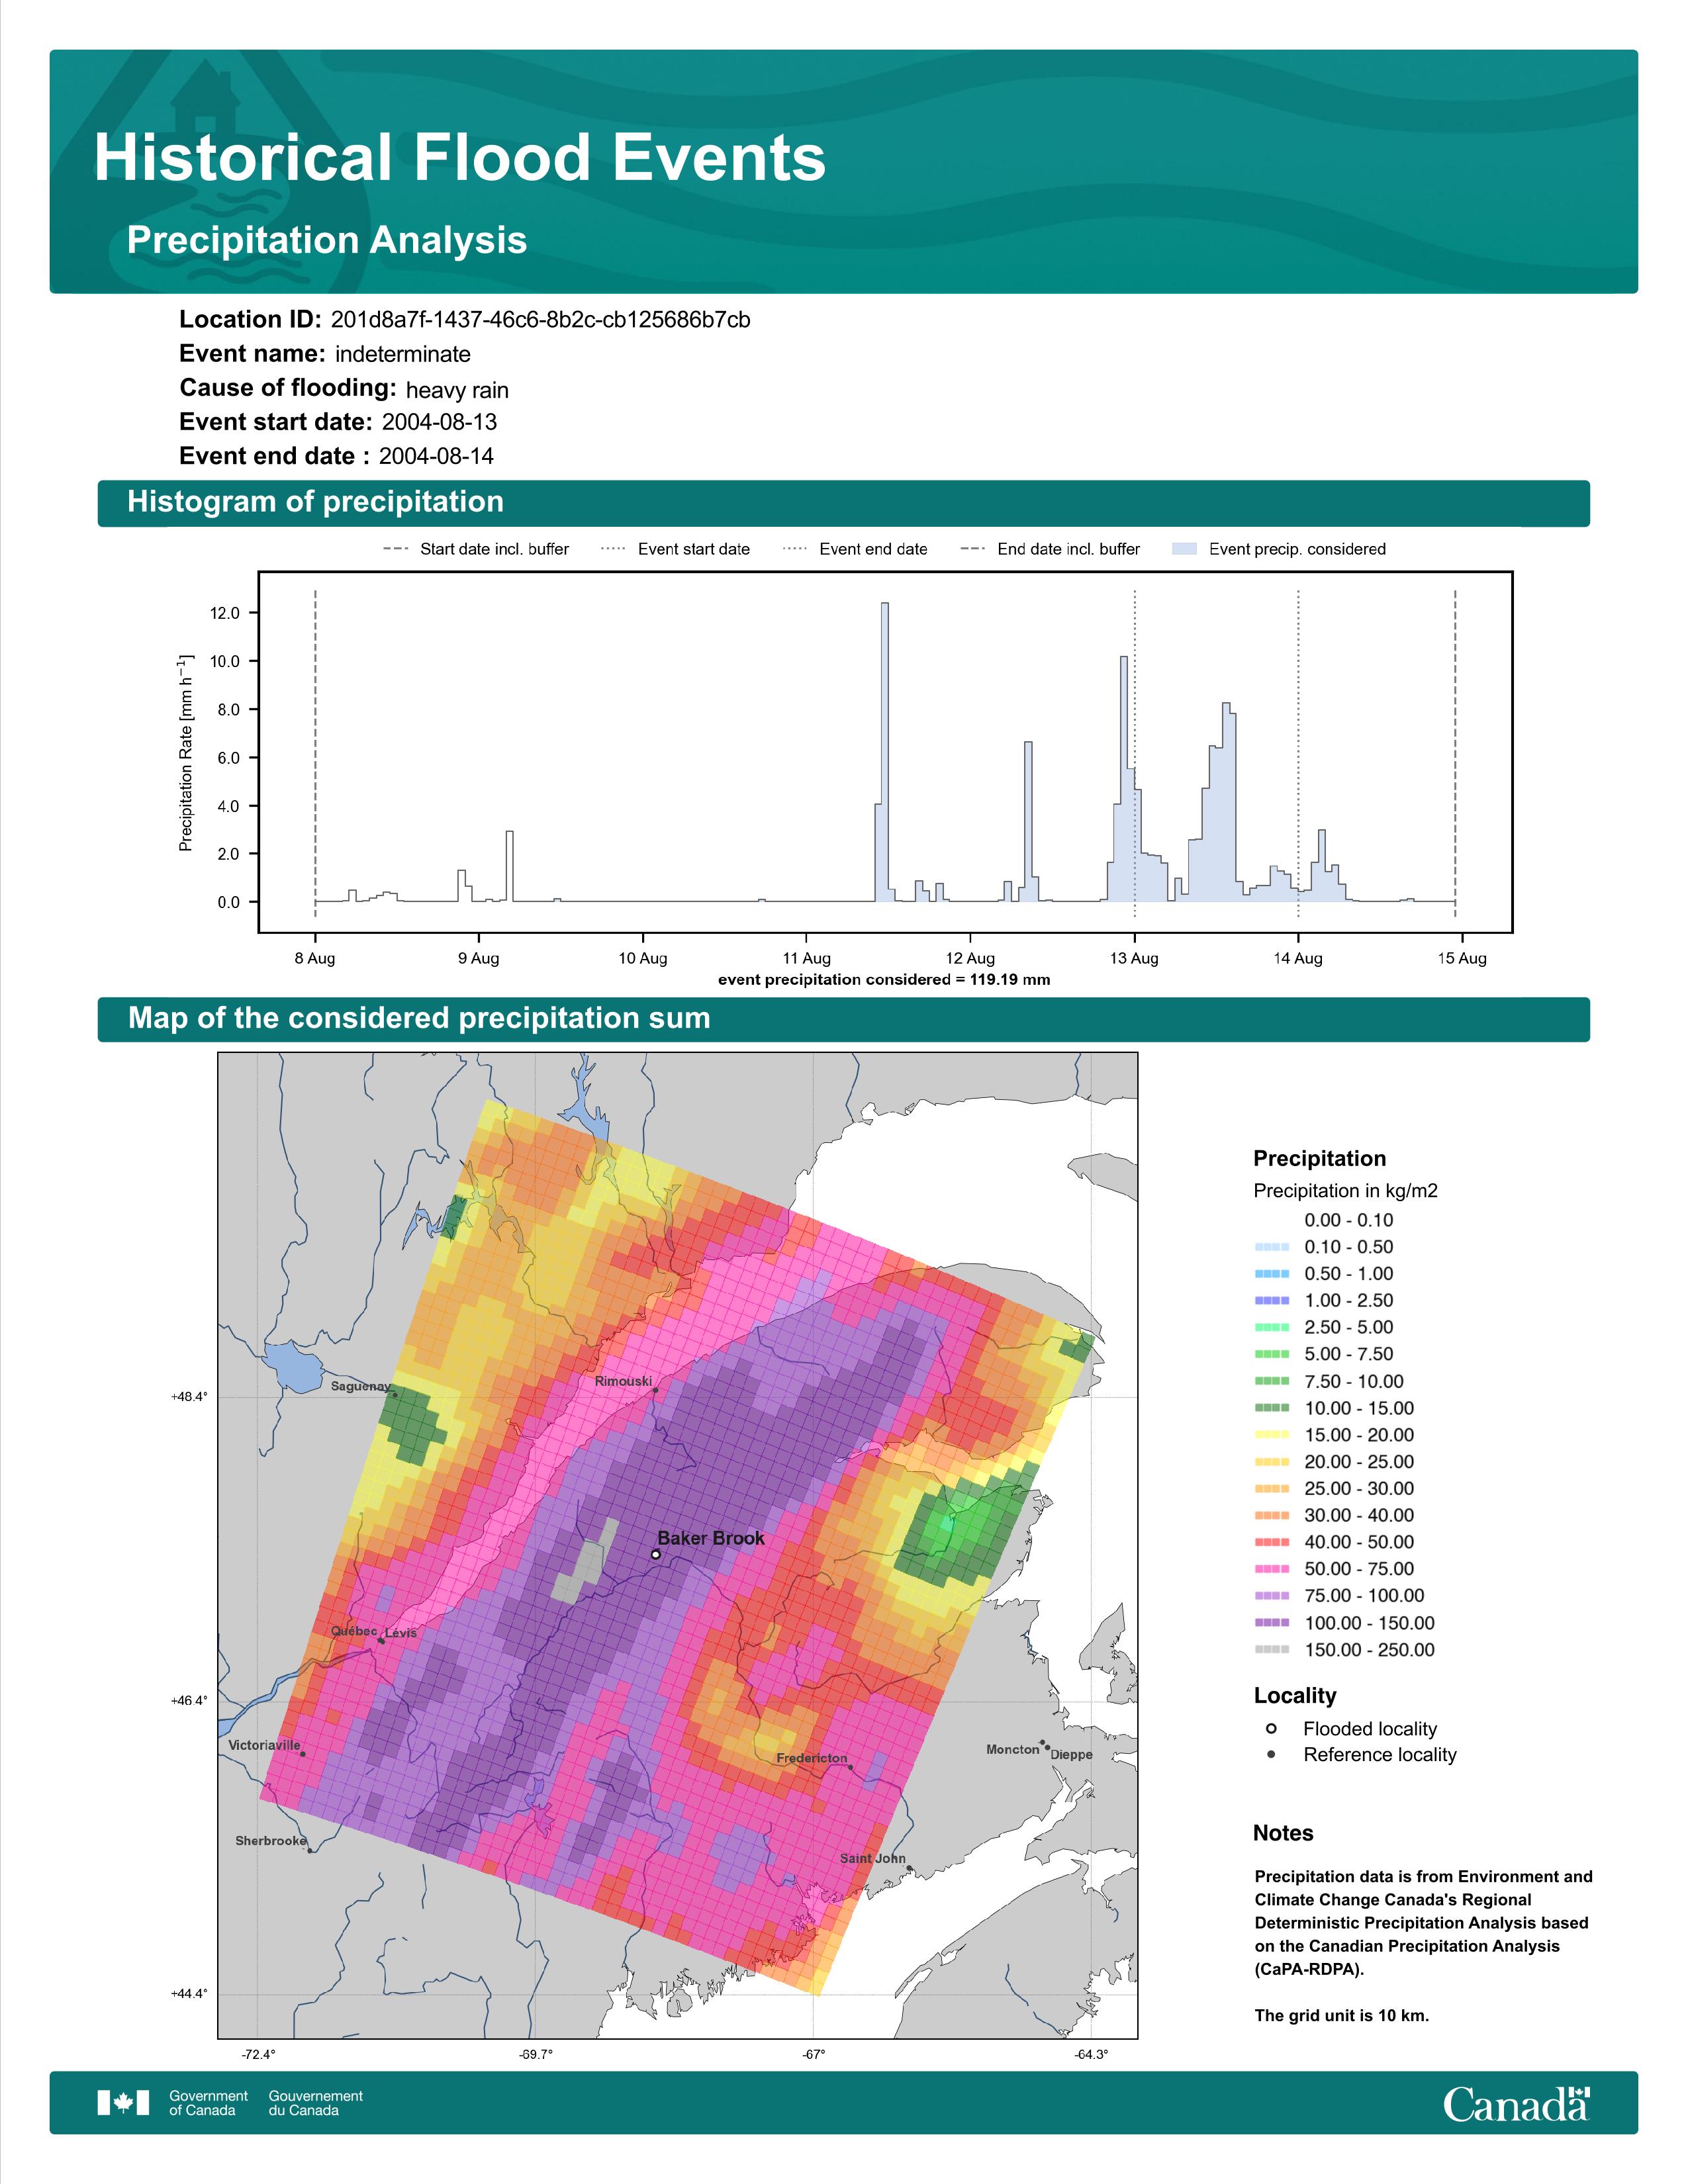Click the tallest histogram bar on 11 Aug
Viewport: 1688px width, 2184px height.
[x=885, y=752]
